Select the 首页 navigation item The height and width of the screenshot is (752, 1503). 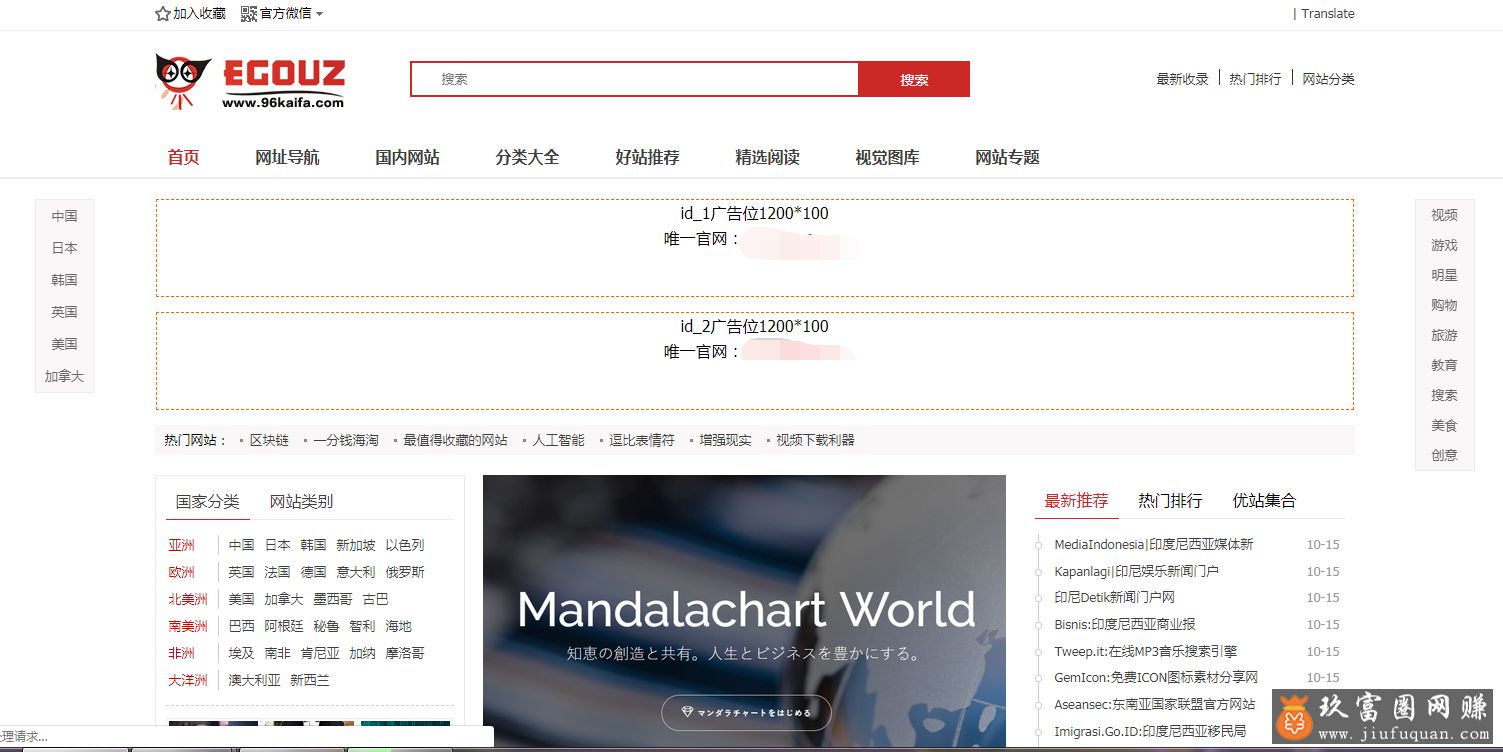coord(184,157)
